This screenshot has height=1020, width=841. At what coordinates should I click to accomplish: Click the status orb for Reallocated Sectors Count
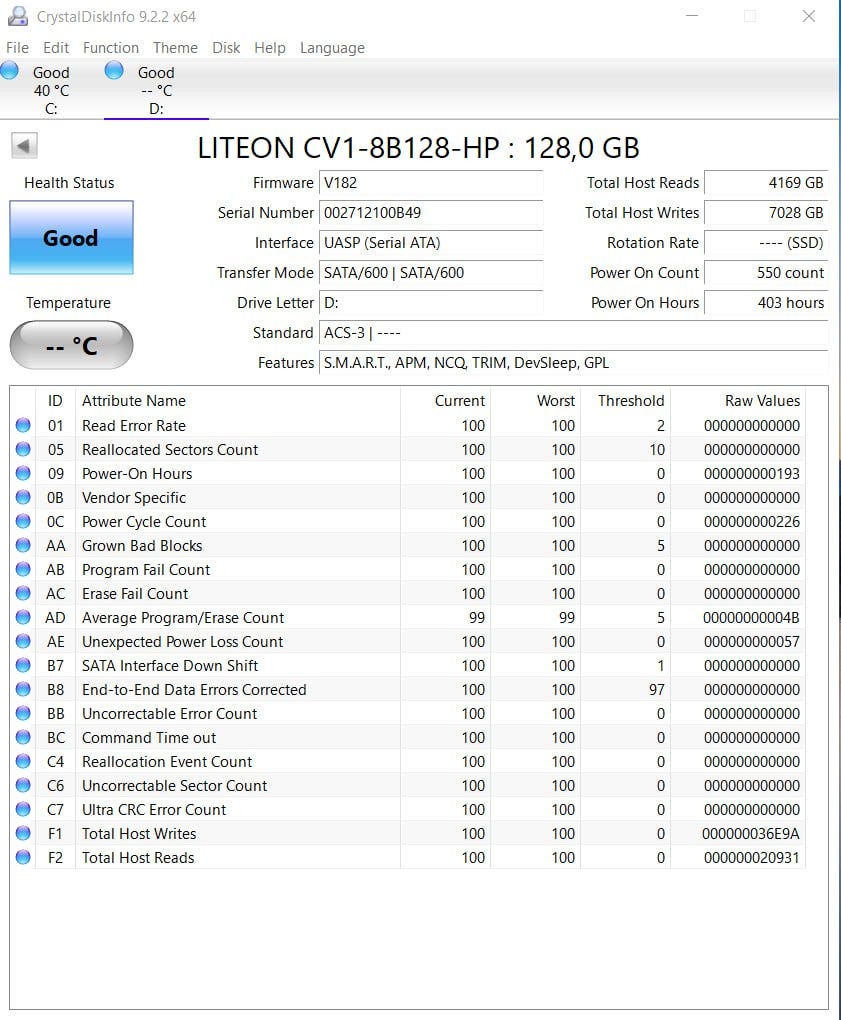(x=23, y=450)
